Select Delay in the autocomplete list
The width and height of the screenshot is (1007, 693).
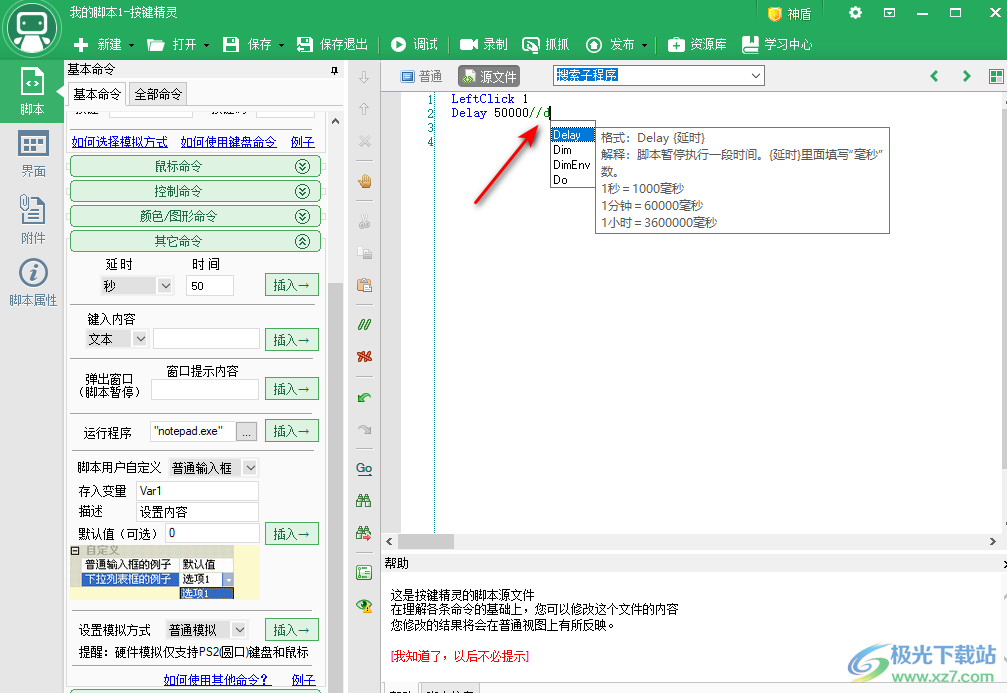coord(572,135)
